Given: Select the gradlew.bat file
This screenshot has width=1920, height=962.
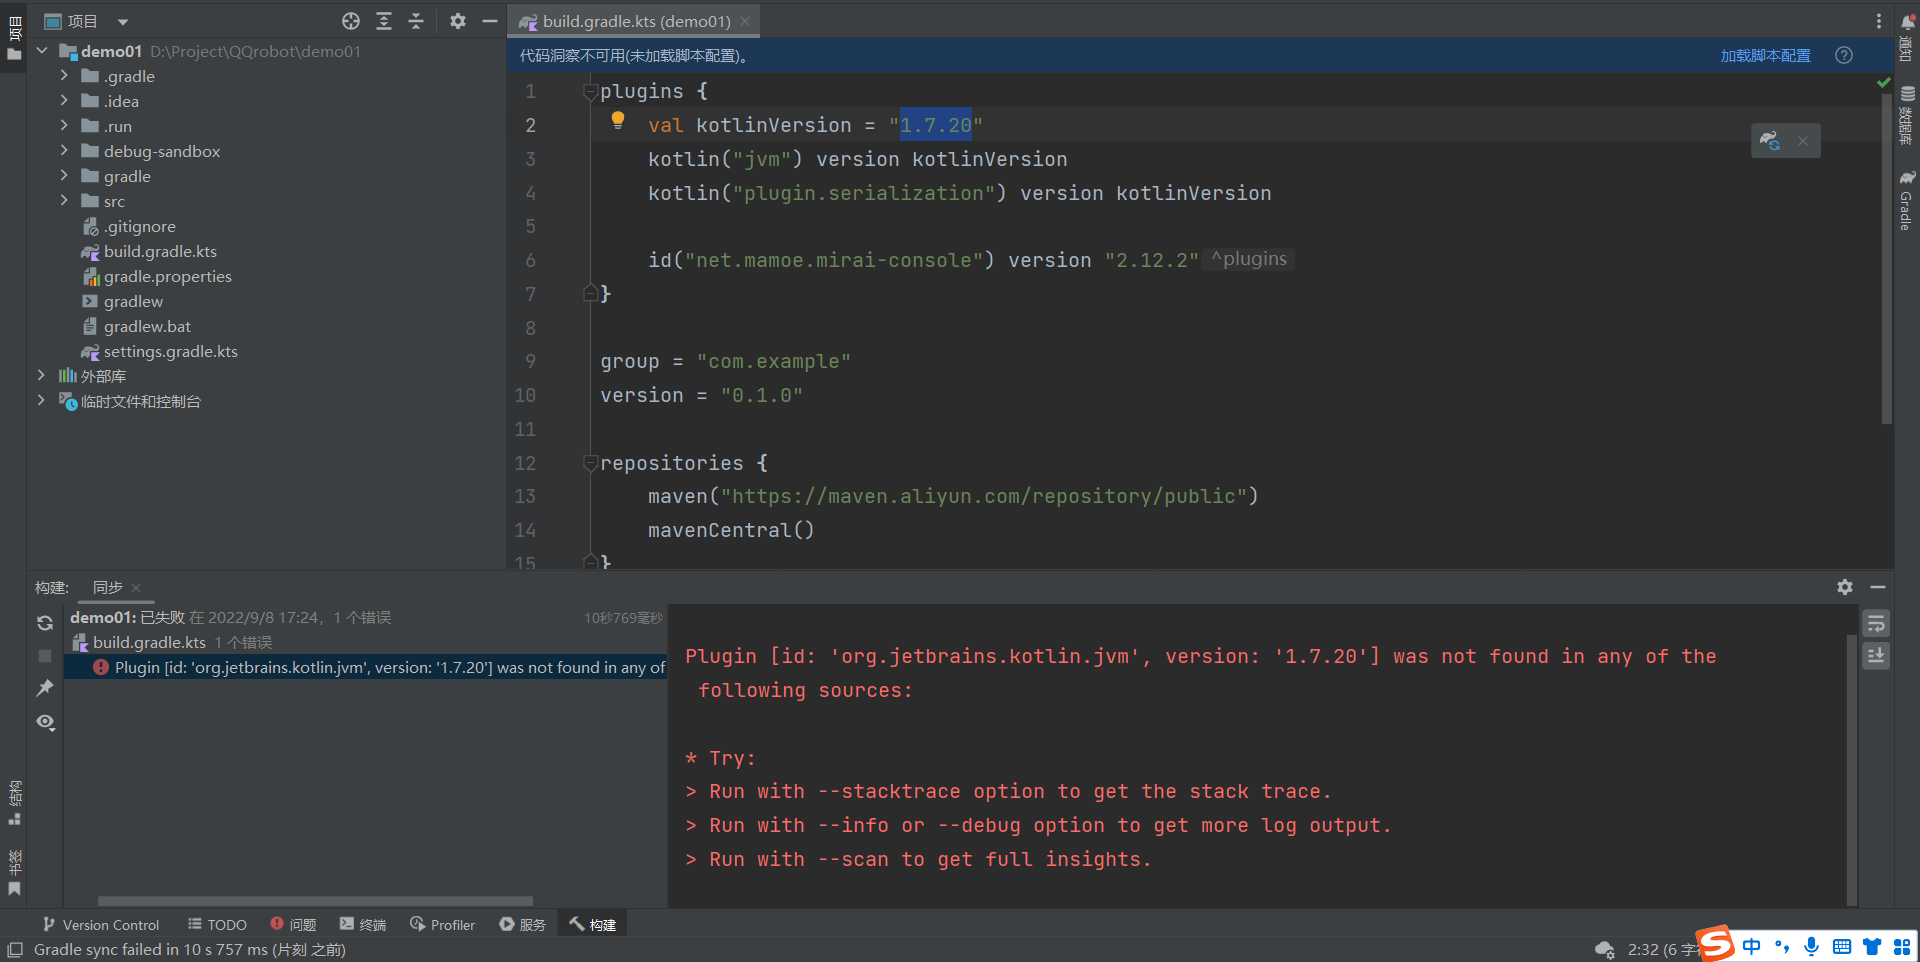Looking at the screenshot, I should pyautogui.click(x=137, y=326).
